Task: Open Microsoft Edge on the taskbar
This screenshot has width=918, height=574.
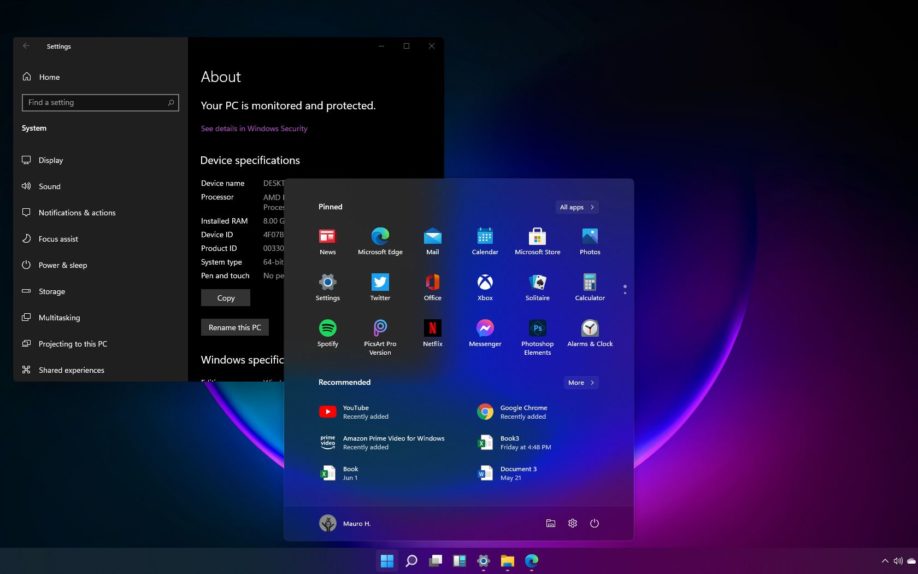Action: pos(531,561)
